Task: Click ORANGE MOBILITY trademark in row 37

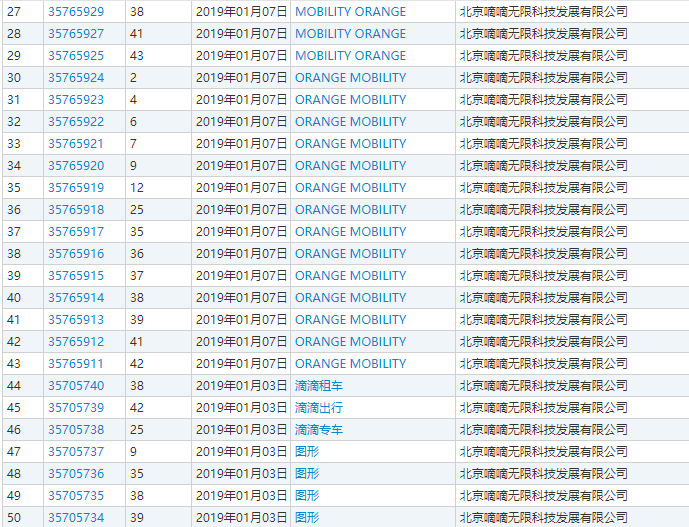Action: coord(350,232)
